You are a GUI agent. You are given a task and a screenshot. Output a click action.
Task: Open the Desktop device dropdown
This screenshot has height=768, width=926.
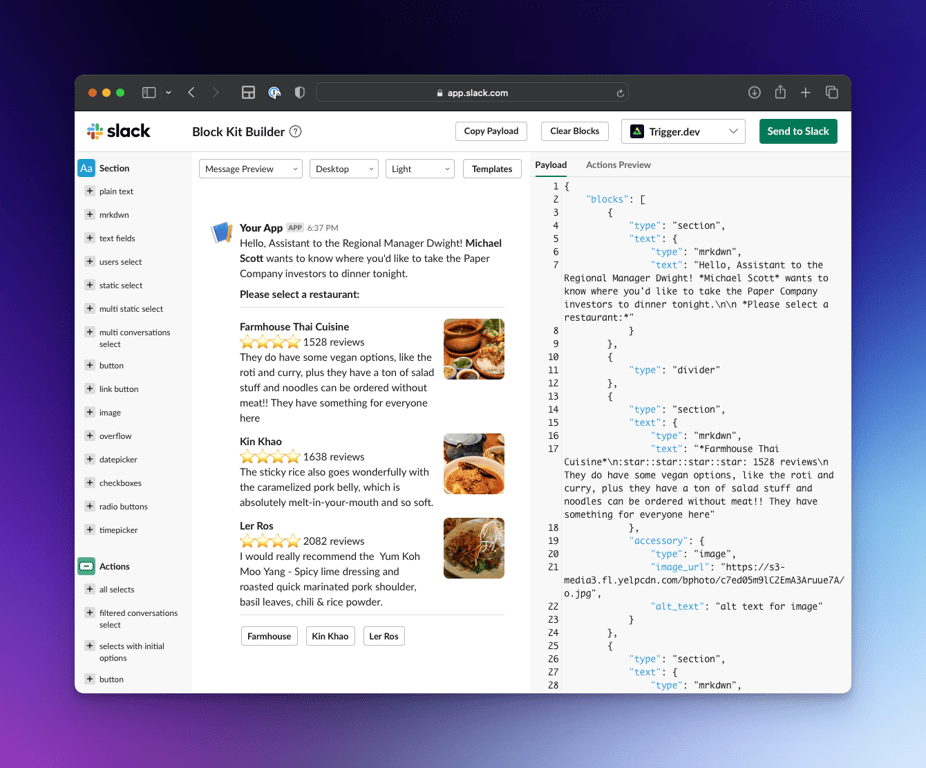click(344, 168)
